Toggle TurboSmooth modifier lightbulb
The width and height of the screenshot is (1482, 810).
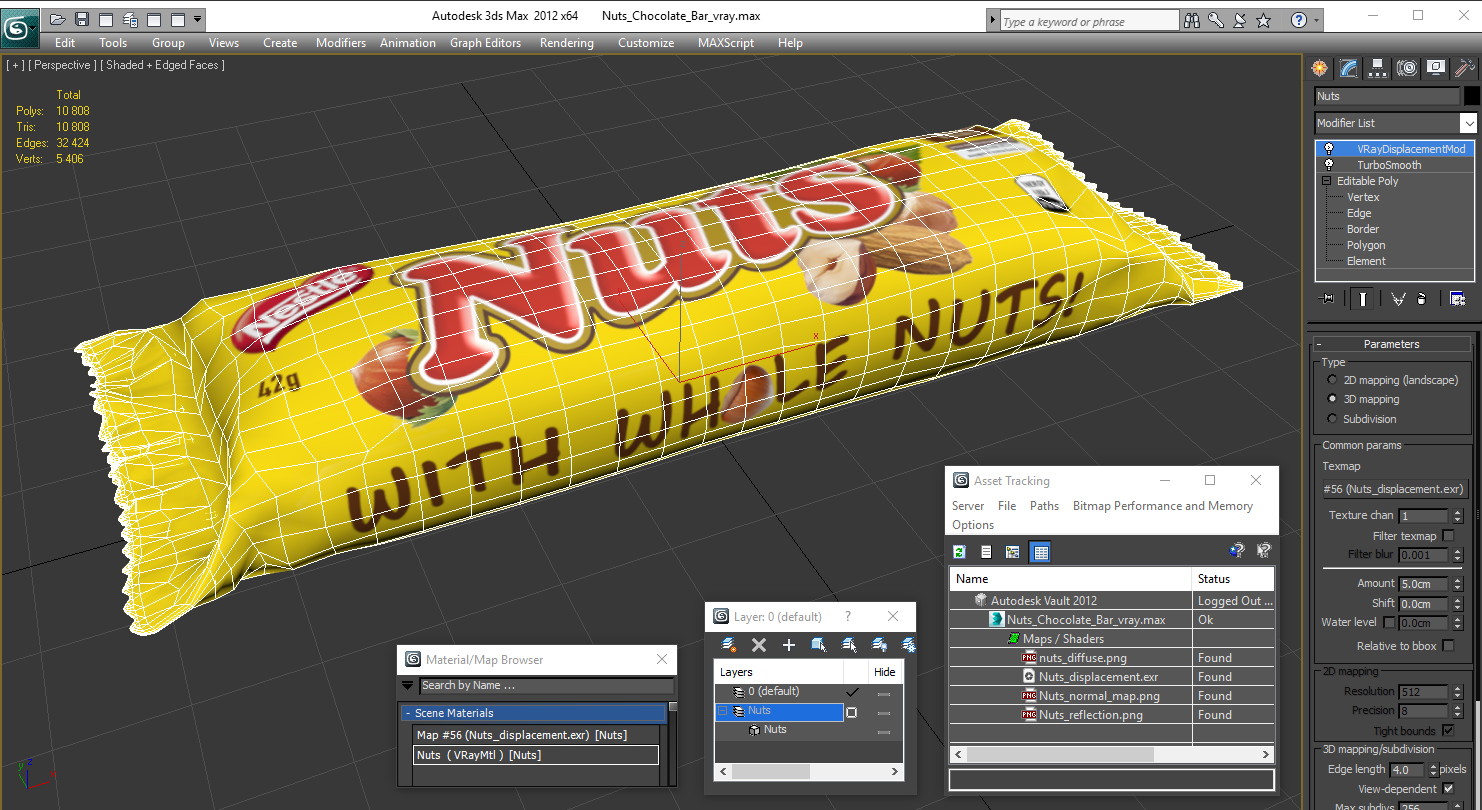pyautogui.click(x=1329, y=165)
